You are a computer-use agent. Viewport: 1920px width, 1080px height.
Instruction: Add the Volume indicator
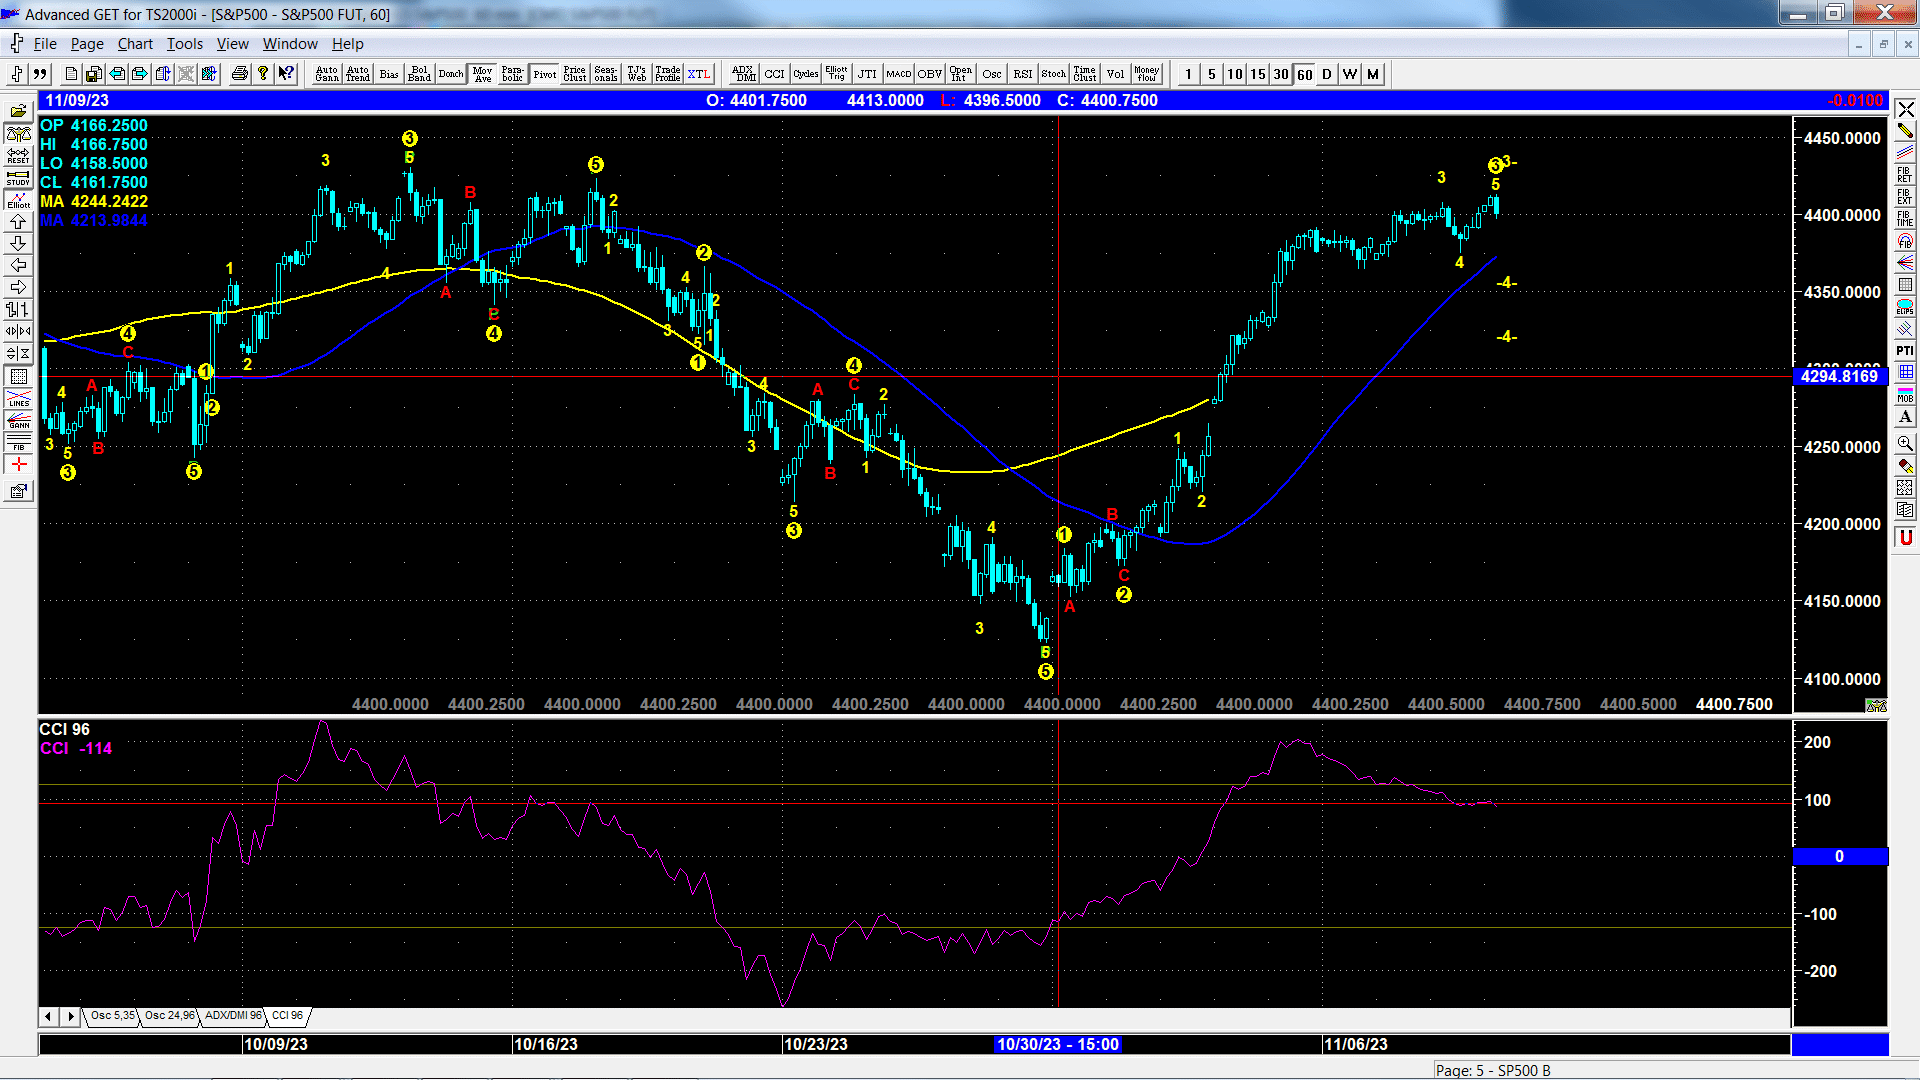tap(1115, 74)
